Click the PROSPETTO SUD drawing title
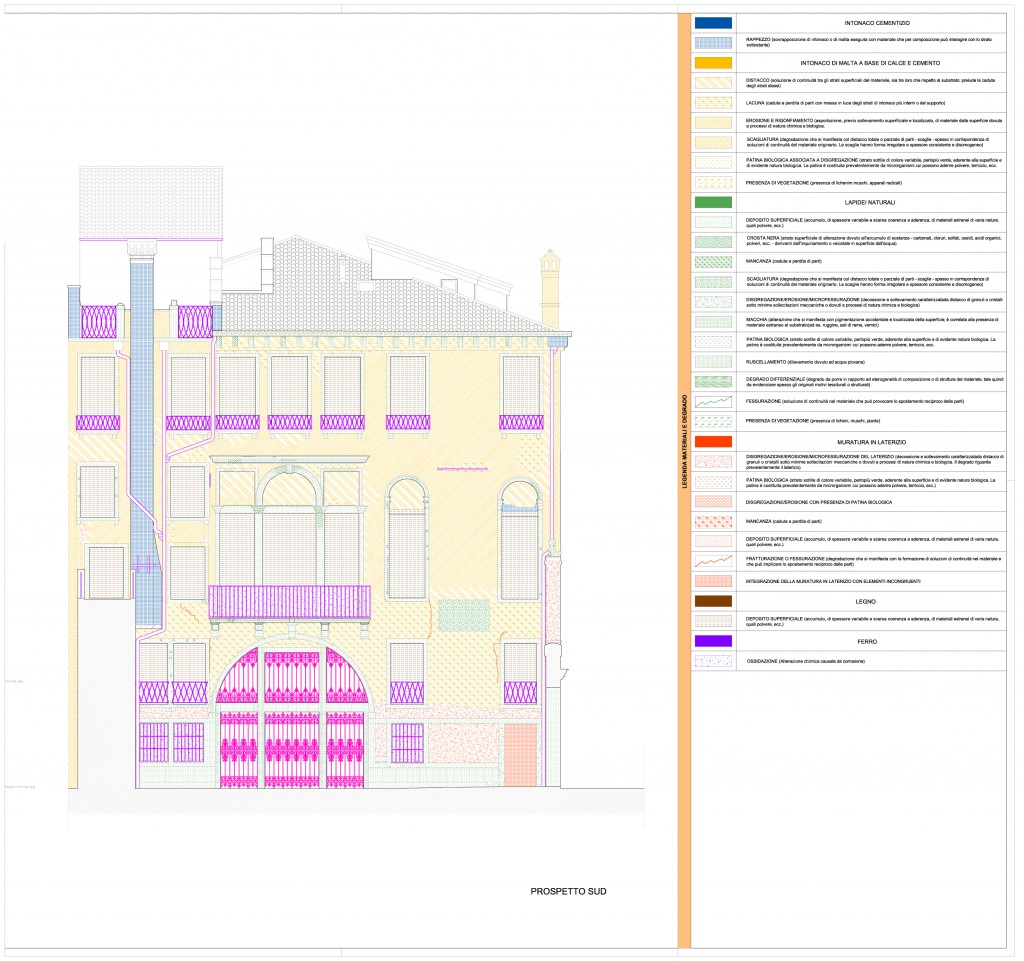Viewport: 1024px width, 961px height. point(568,891)
